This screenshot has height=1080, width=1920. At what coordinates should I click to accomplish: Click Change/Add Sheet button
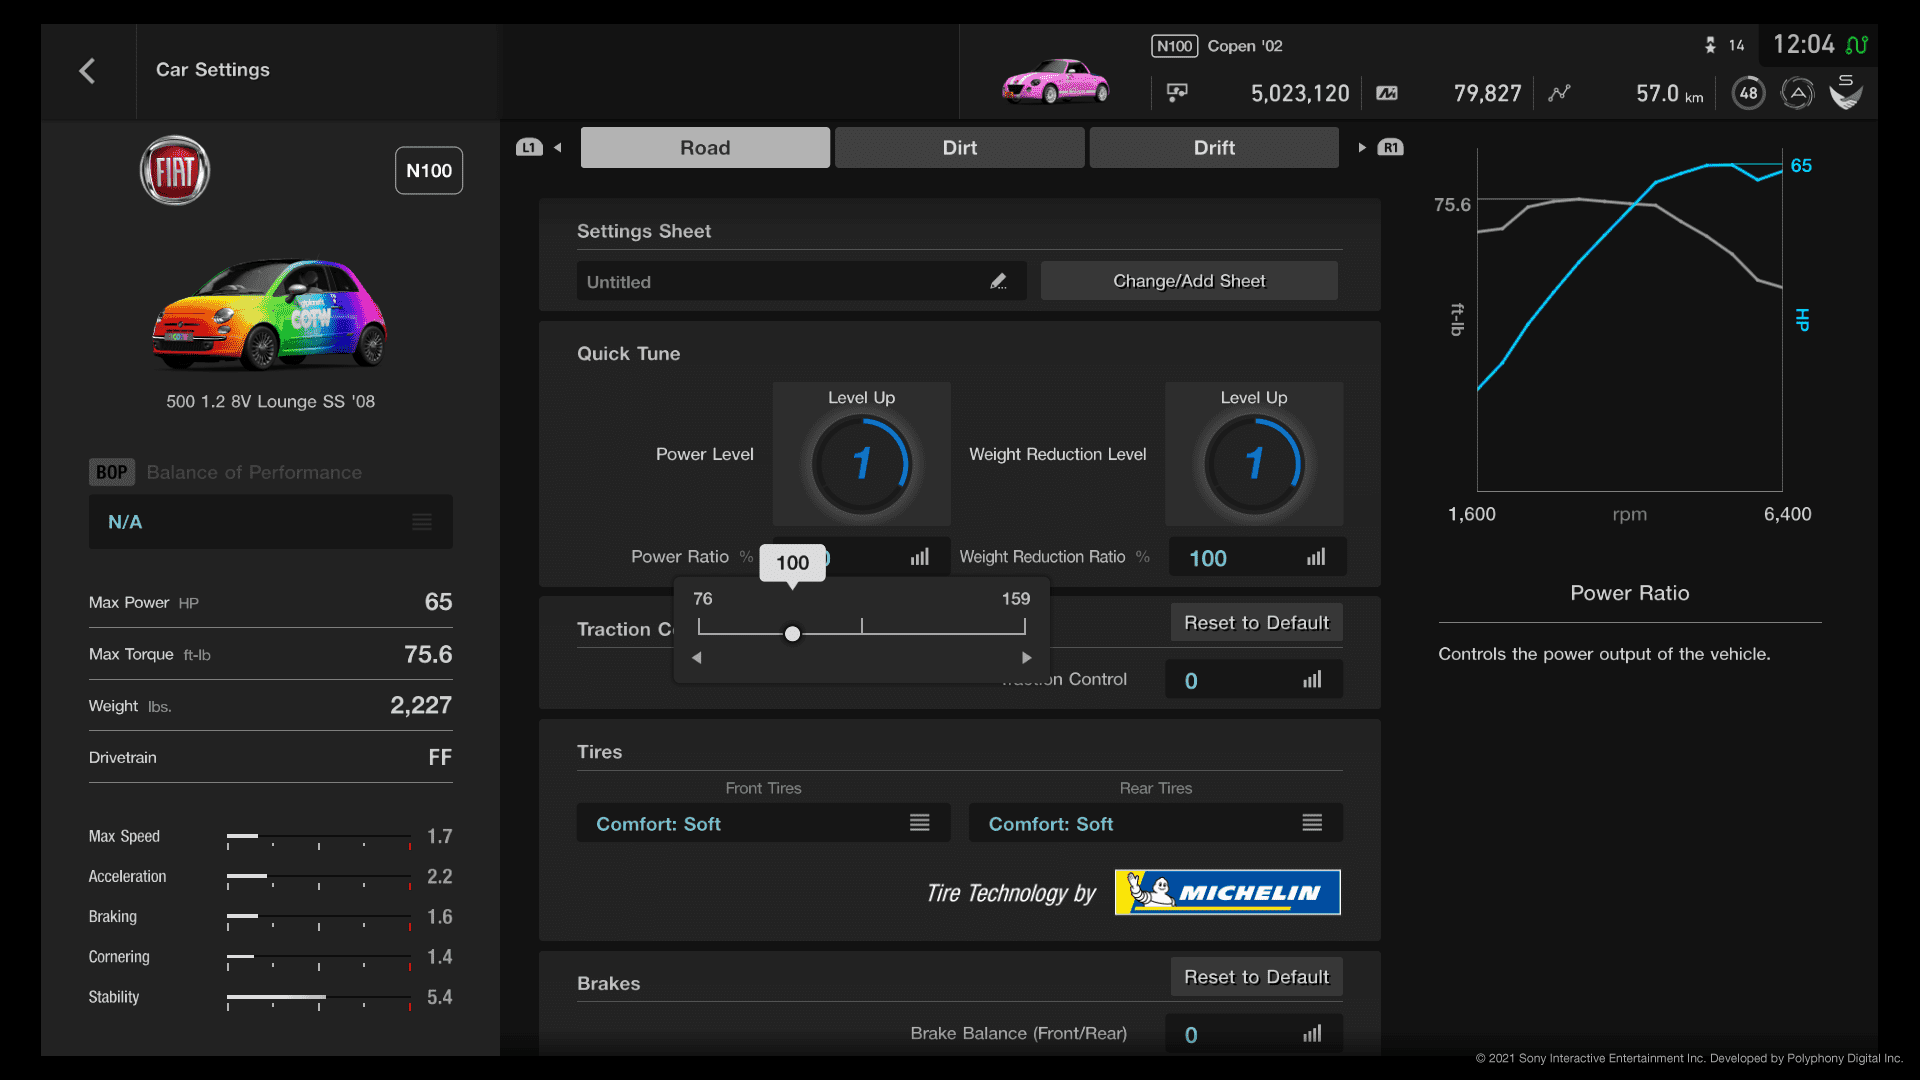tap(1188, 280)
